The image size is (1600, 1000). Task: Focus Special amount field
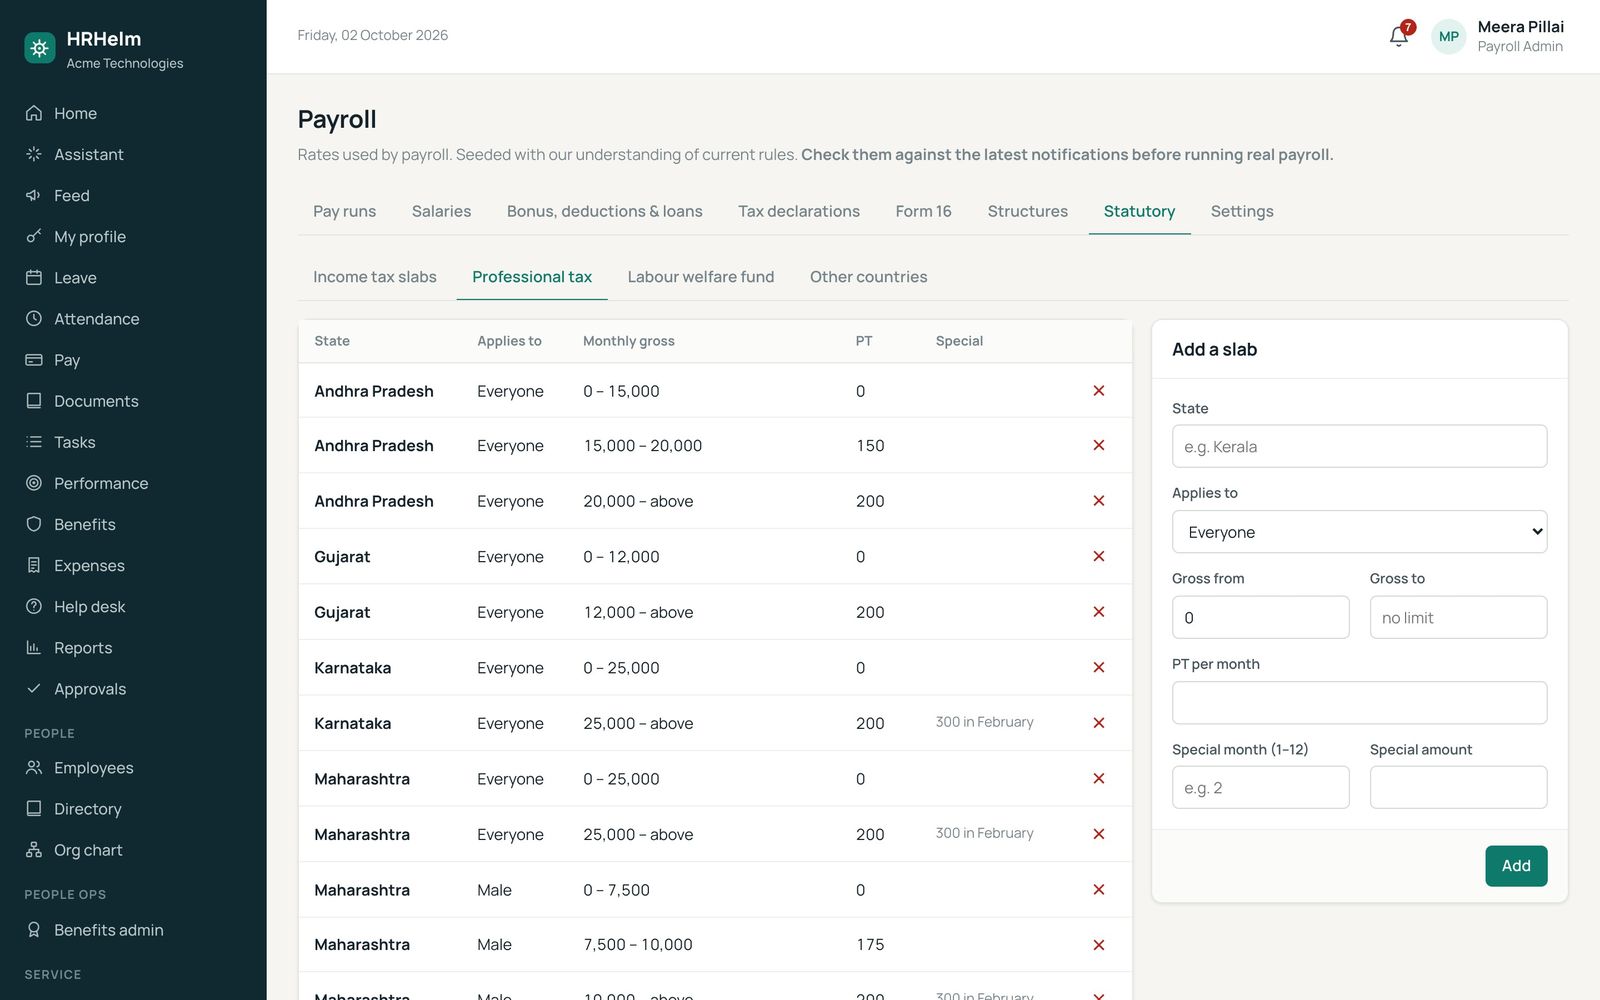tap(1458, 788)
